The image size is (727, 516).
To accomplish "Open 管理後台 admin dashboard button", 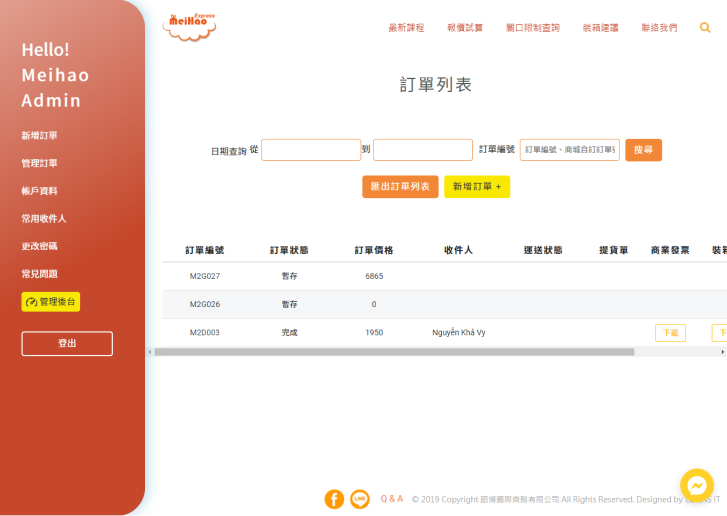I will tap(51, 302).
